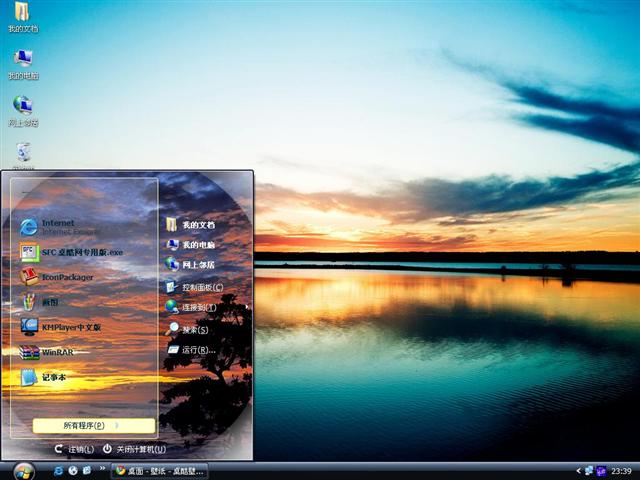640x480 pixels.
Task: Open the 我的电脑 desktop icon
Action: pos(23,64)
